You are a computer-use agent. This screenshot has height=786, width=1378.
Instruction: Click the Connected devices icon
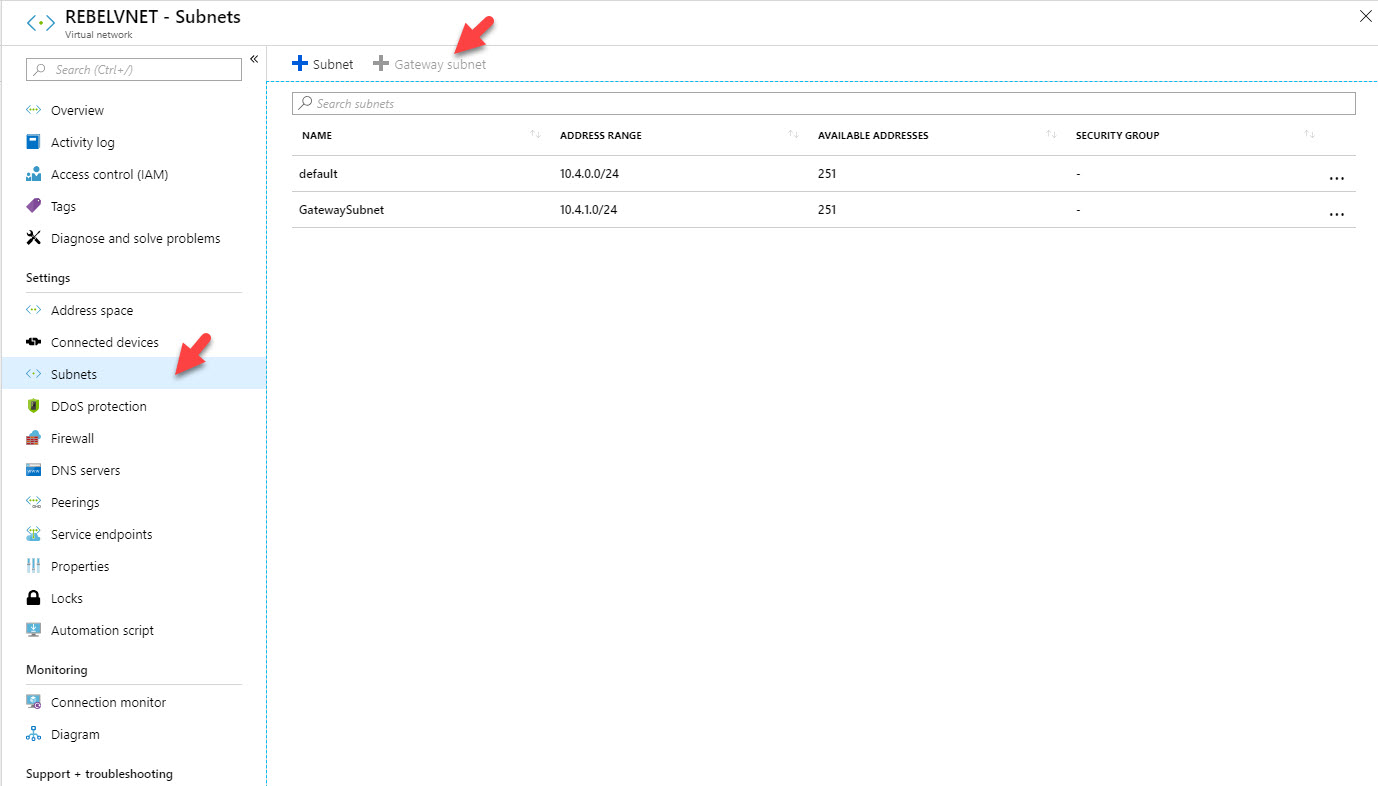pyautogui.click(x=33, y=342)
